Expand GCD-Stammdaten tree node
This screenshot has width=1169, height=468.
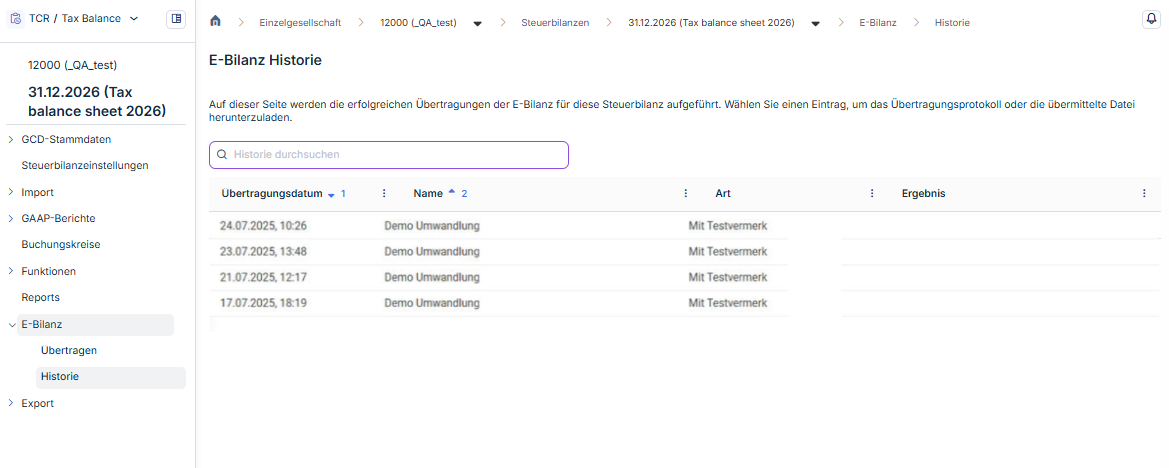pos(10,139)
